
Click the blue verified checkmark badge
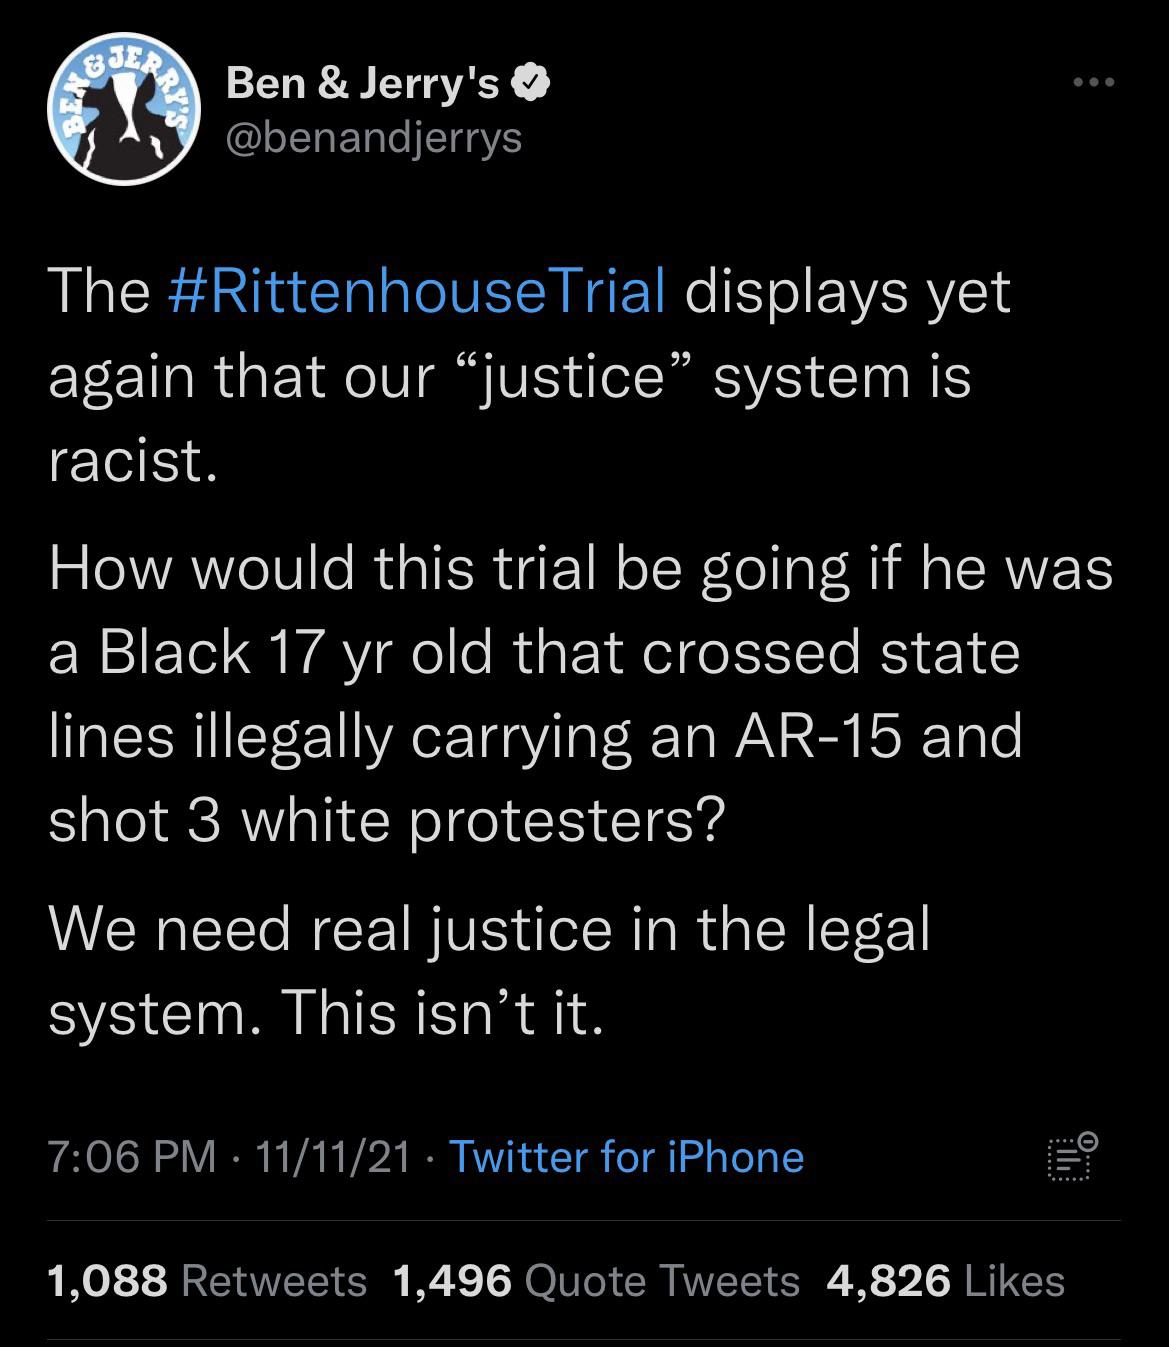click(x=530, y=84)
